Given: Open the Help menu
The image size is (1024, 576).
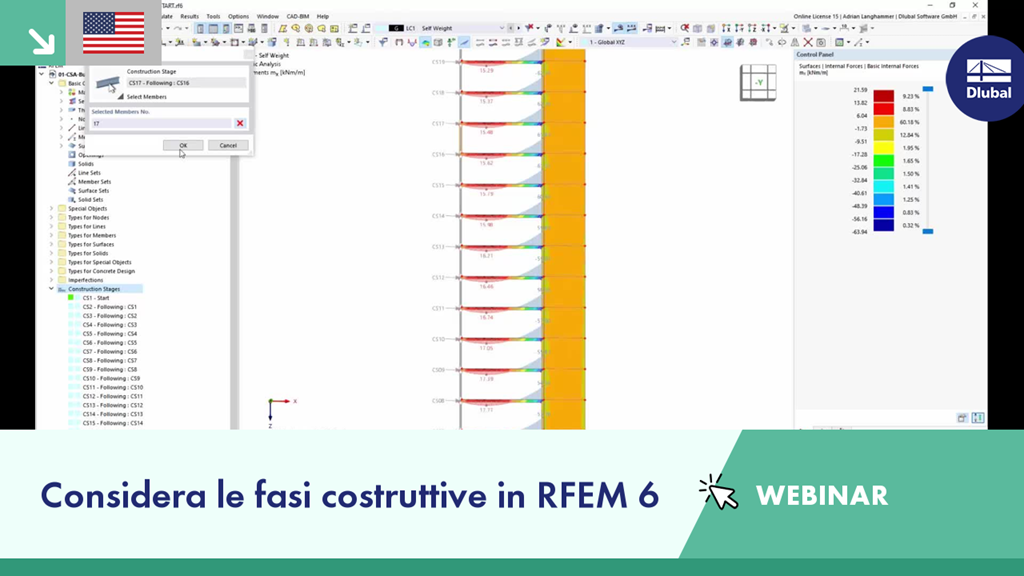Looking at the screenshot, I should point(323,16).
